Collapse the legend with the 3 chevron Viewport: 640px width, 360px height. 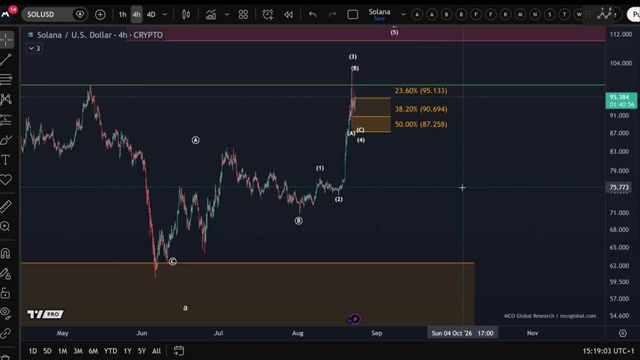pyautogui.click(x=34, y=48)
